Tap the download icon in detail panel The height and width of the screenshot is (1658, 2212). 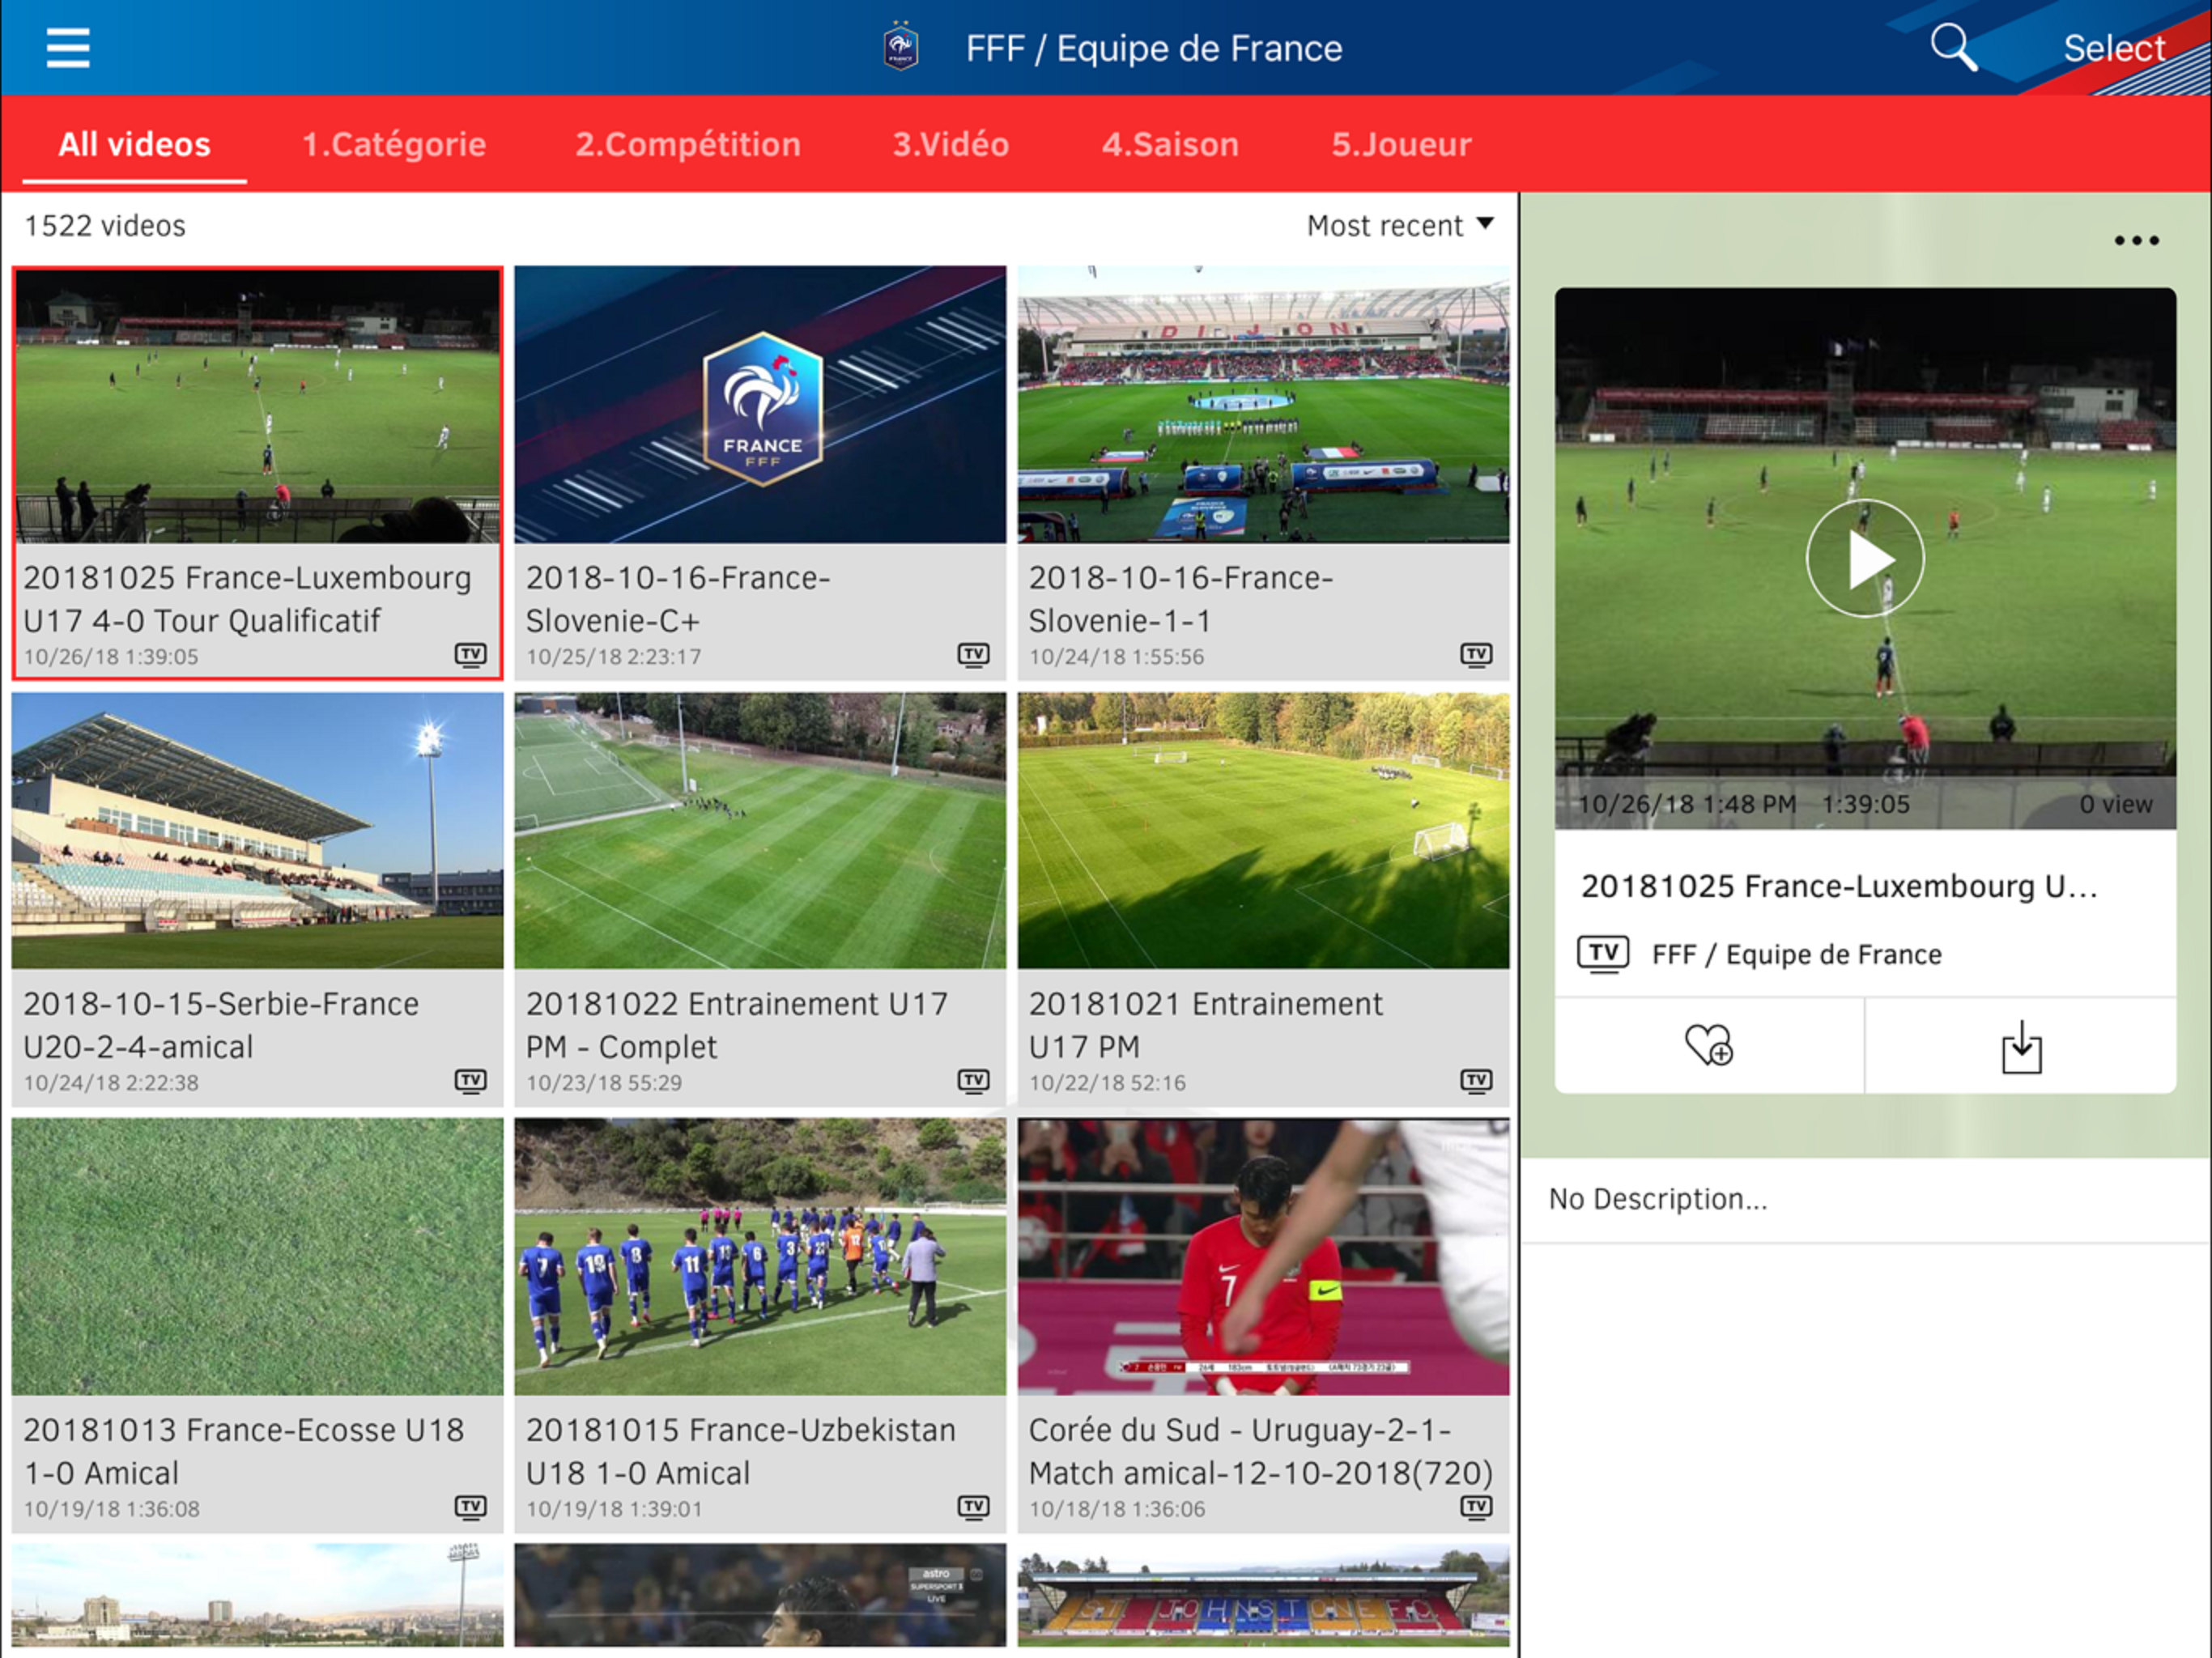pos(2021,1047)
